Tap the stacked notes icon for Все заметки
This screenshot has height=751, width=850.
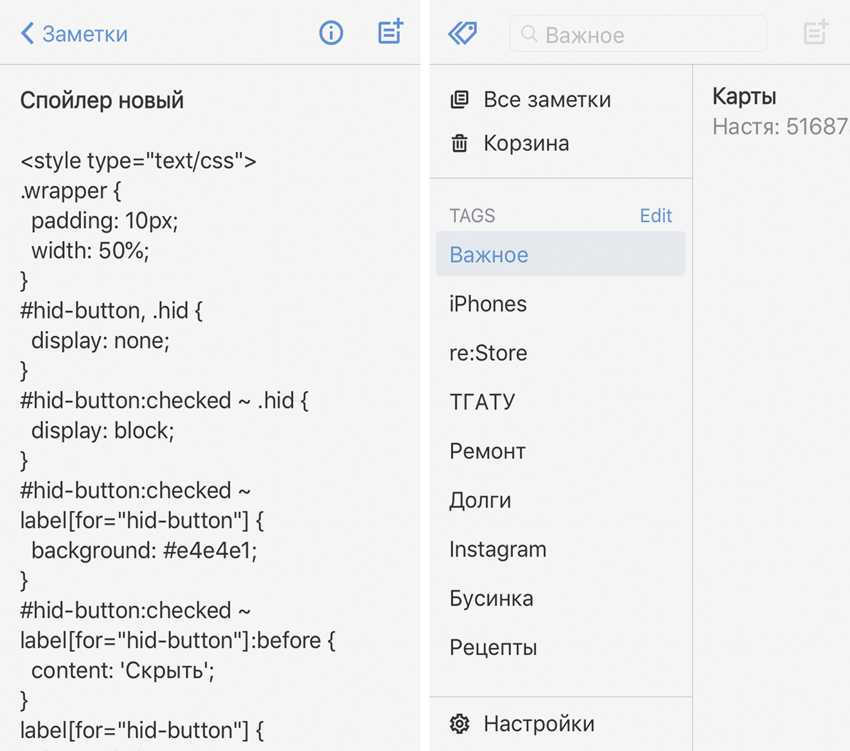click(459, 100)
